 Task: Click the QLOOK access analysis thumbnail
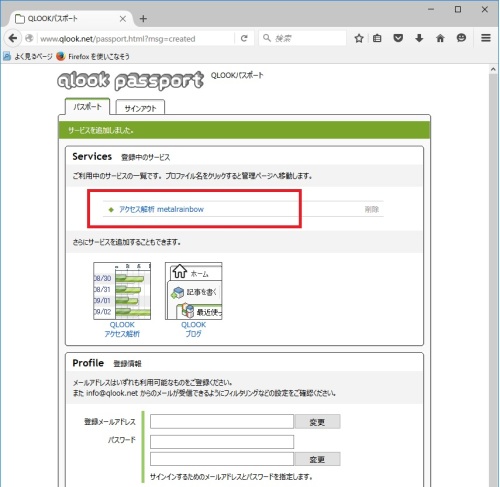click(122, 291)
